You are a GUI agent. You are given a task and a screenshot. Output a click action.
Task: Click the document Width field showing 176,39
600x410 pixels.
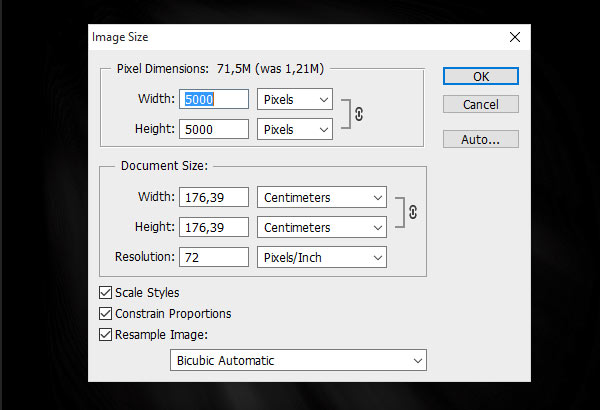click(215, 197)
